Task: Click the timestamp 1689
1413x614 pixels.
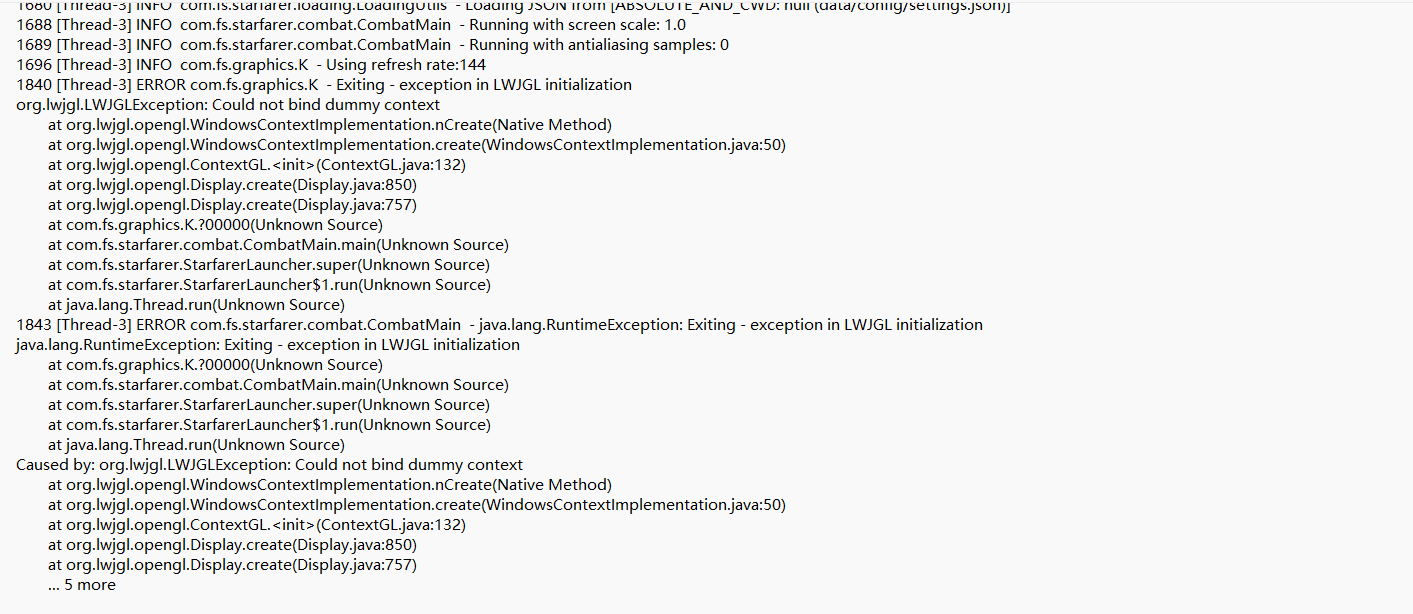Action: tap(34, 45)
